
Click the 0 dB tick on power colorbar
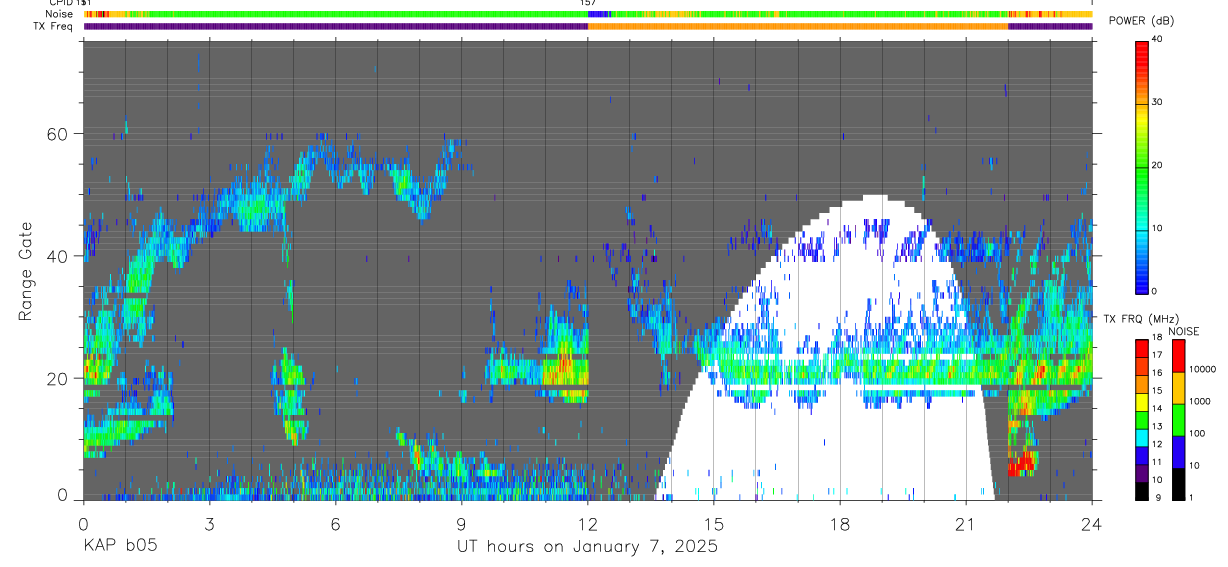[1154, 290]
